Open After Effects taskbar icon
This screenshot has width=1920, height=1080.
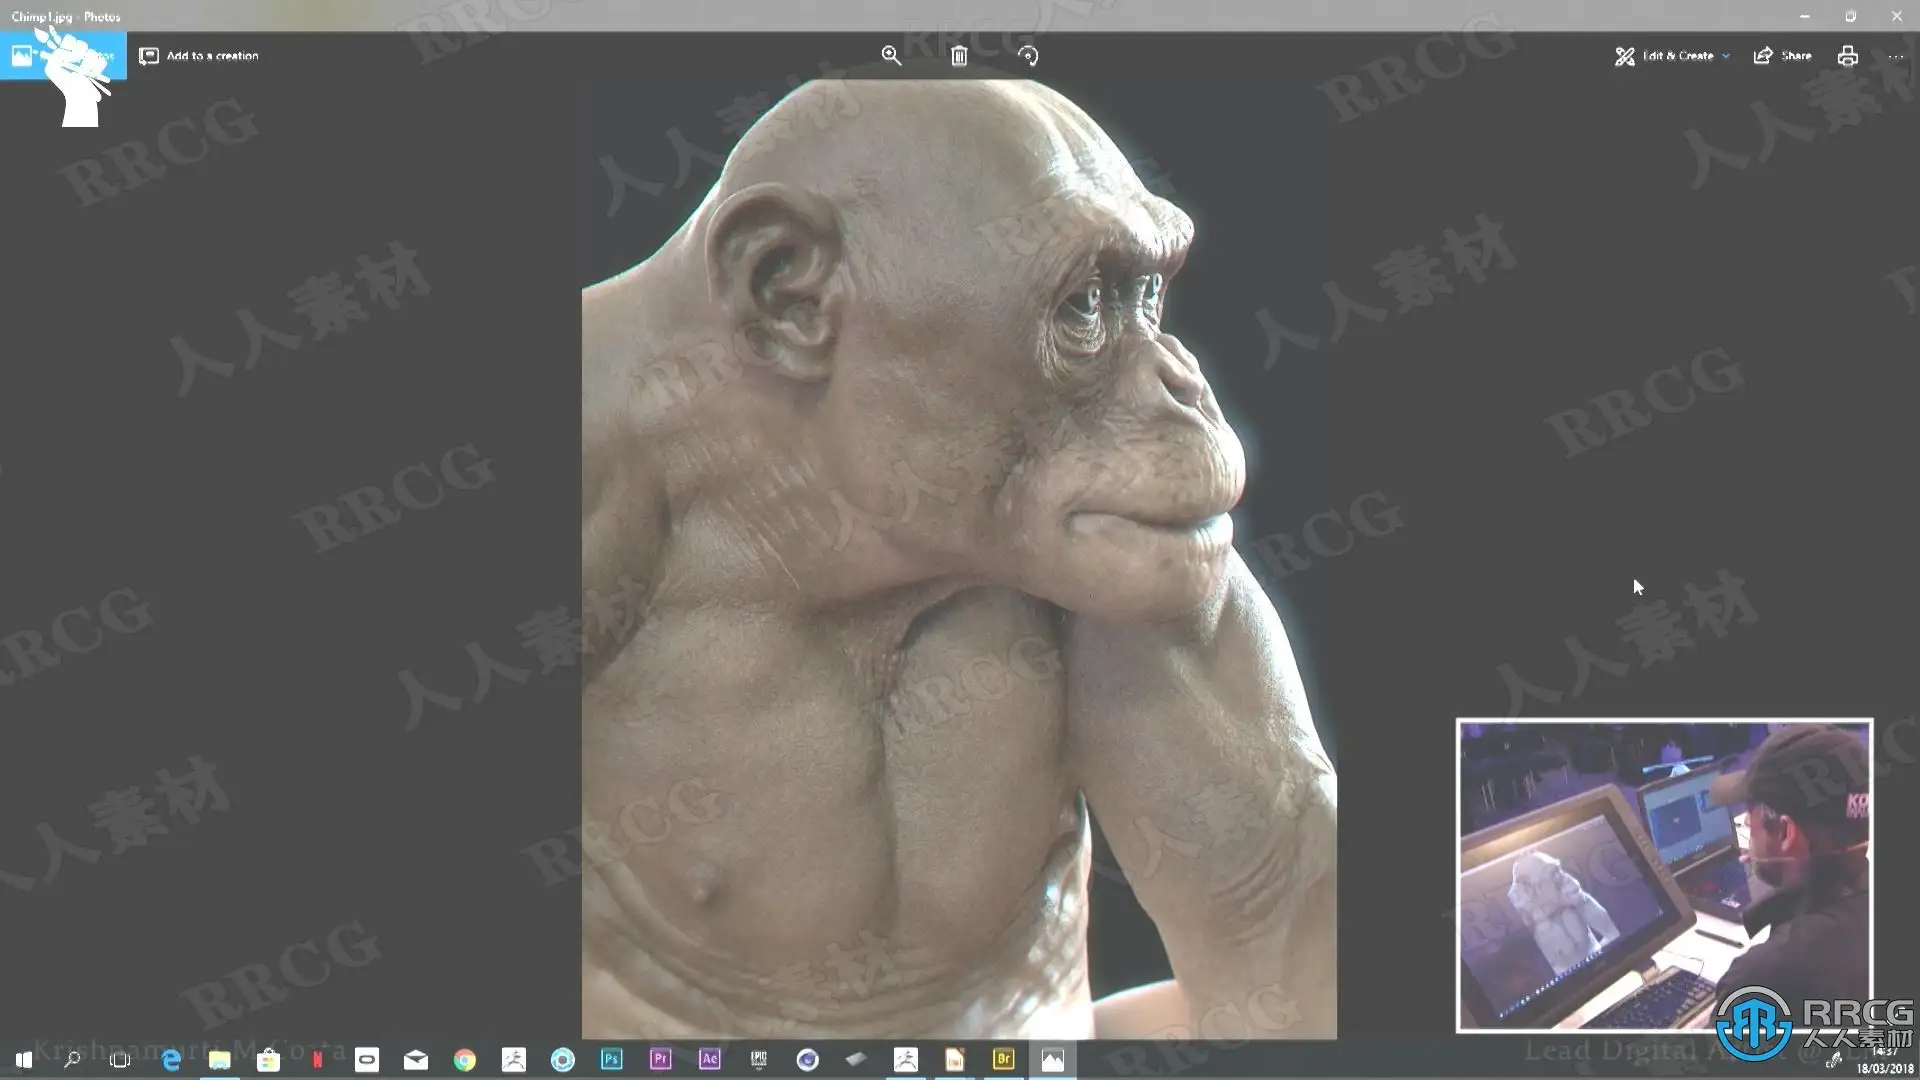pos(709,1059)
